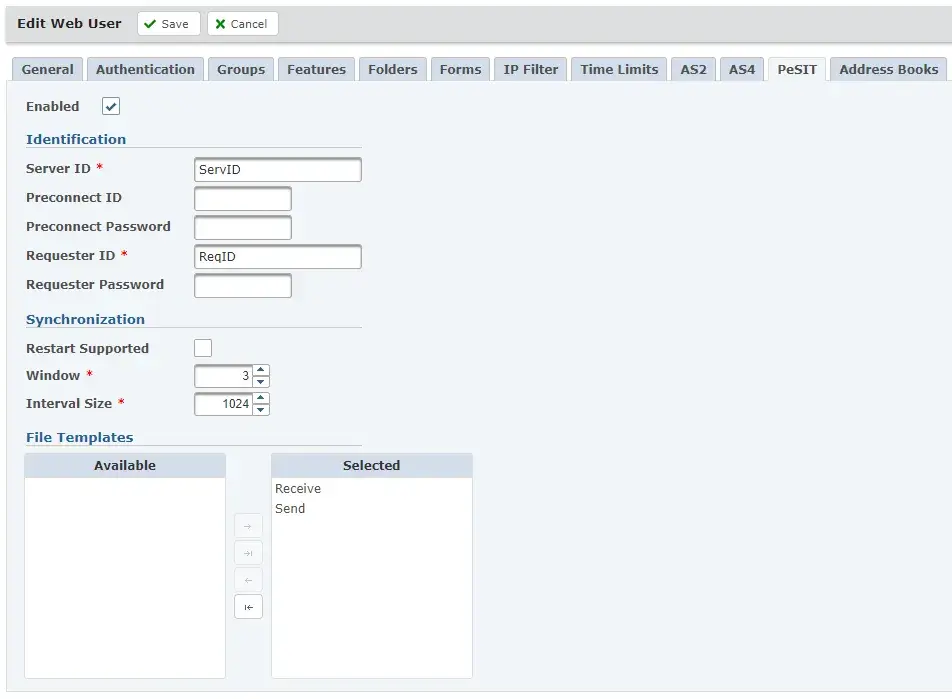The width and height of the screenshot is (952, 699).
Task: Click the single left arrow transfer icon
Action: (248, 579)
